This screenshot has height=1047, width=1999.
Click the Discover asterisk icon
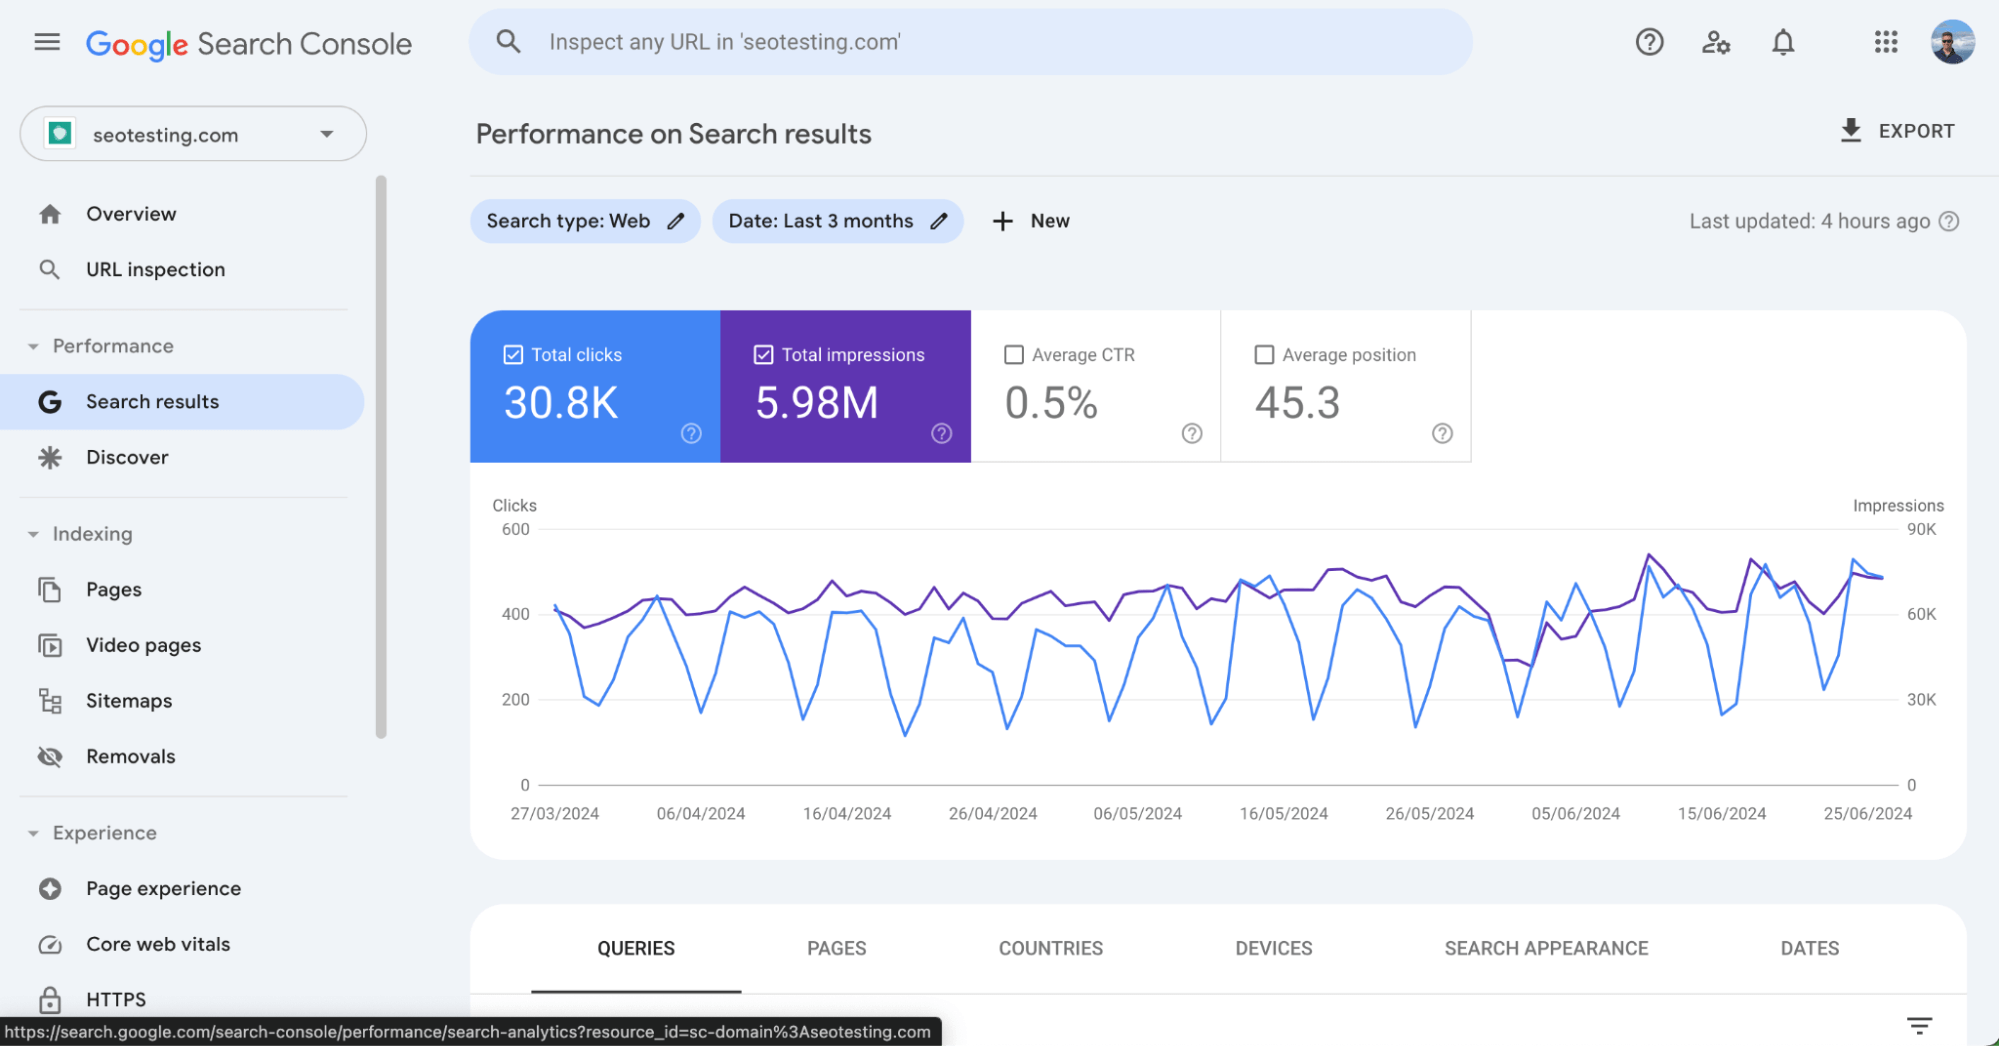coord(50,458)
